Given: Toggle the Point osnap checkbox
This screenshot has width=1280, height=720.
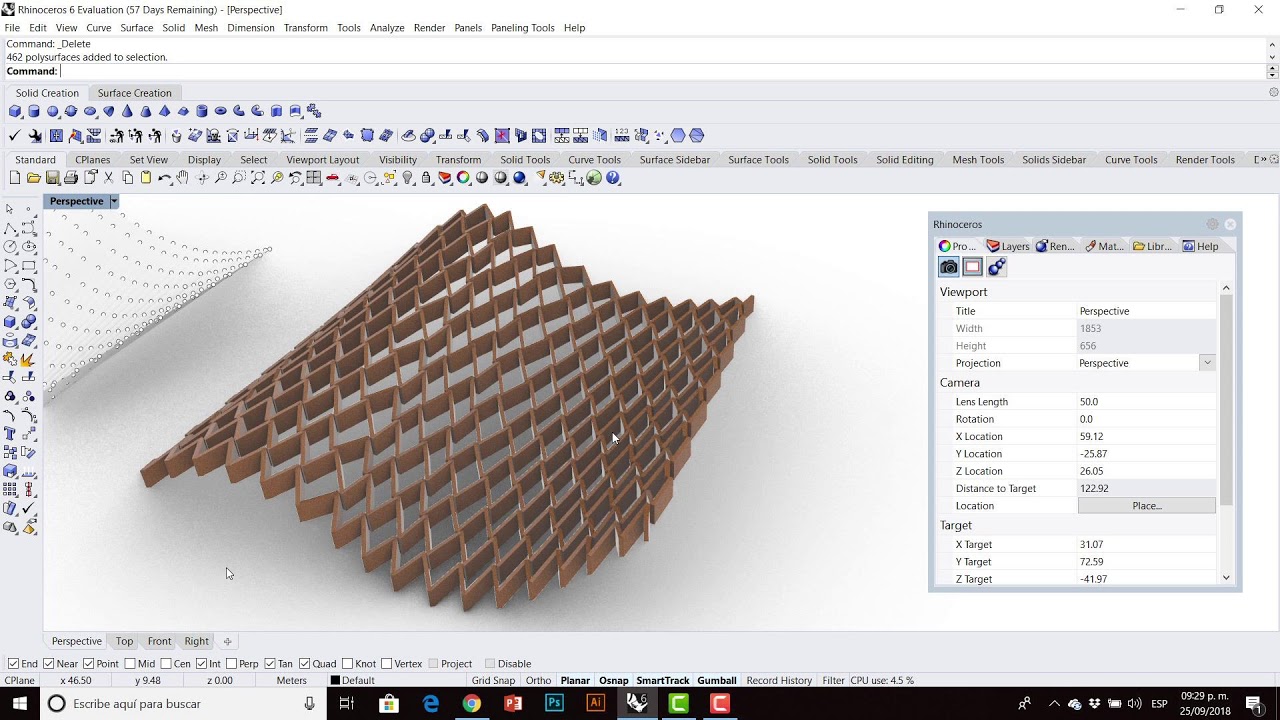Looking at the screenshot, I should 89,664.
